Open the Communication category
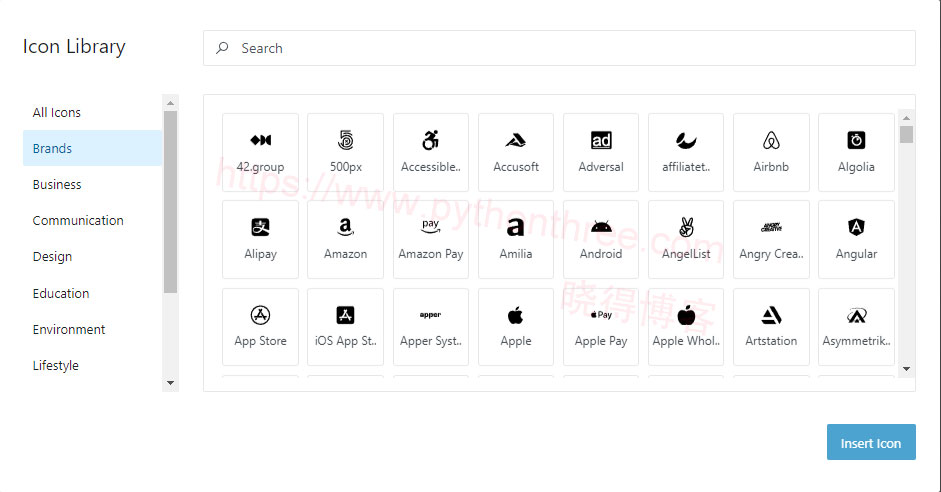Screen dimensions: 941x492 coord(92,220)
